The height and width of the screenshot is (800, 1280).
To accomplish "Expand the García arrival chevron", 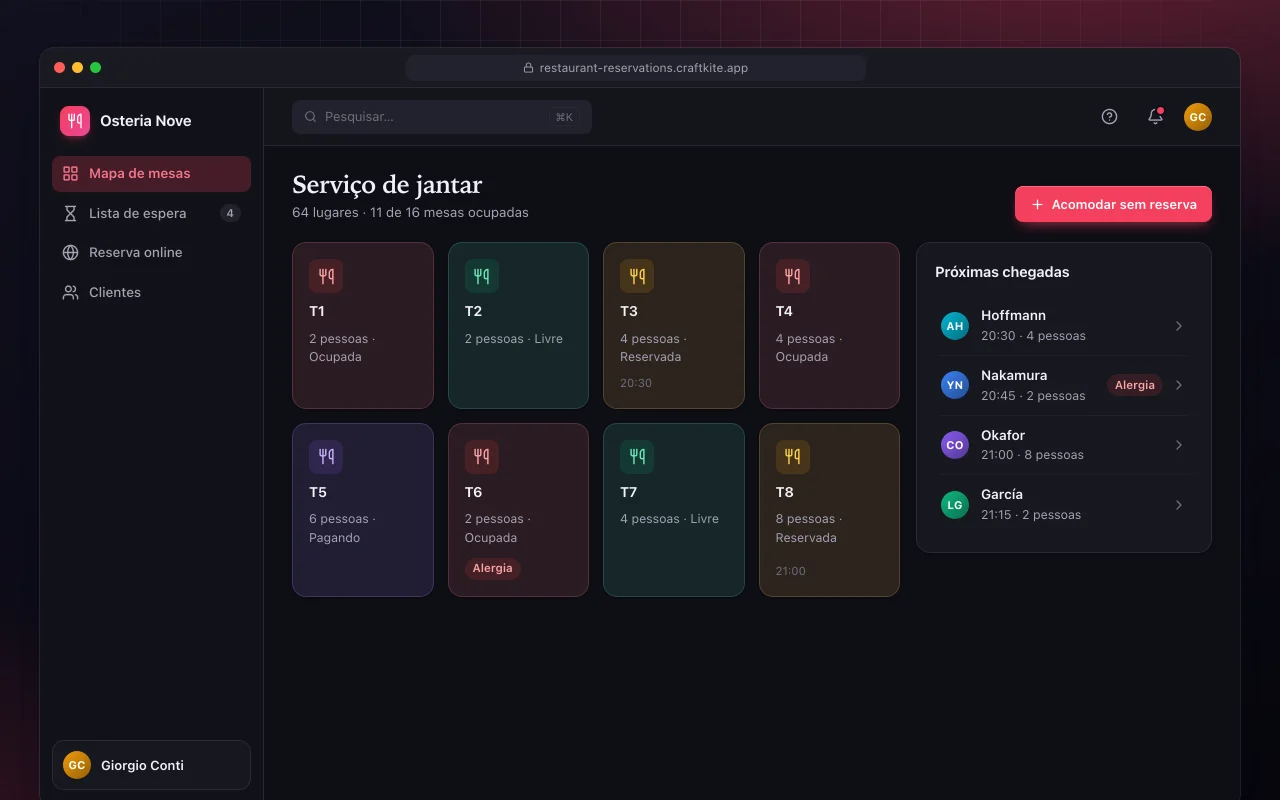I will (1179, 505).
